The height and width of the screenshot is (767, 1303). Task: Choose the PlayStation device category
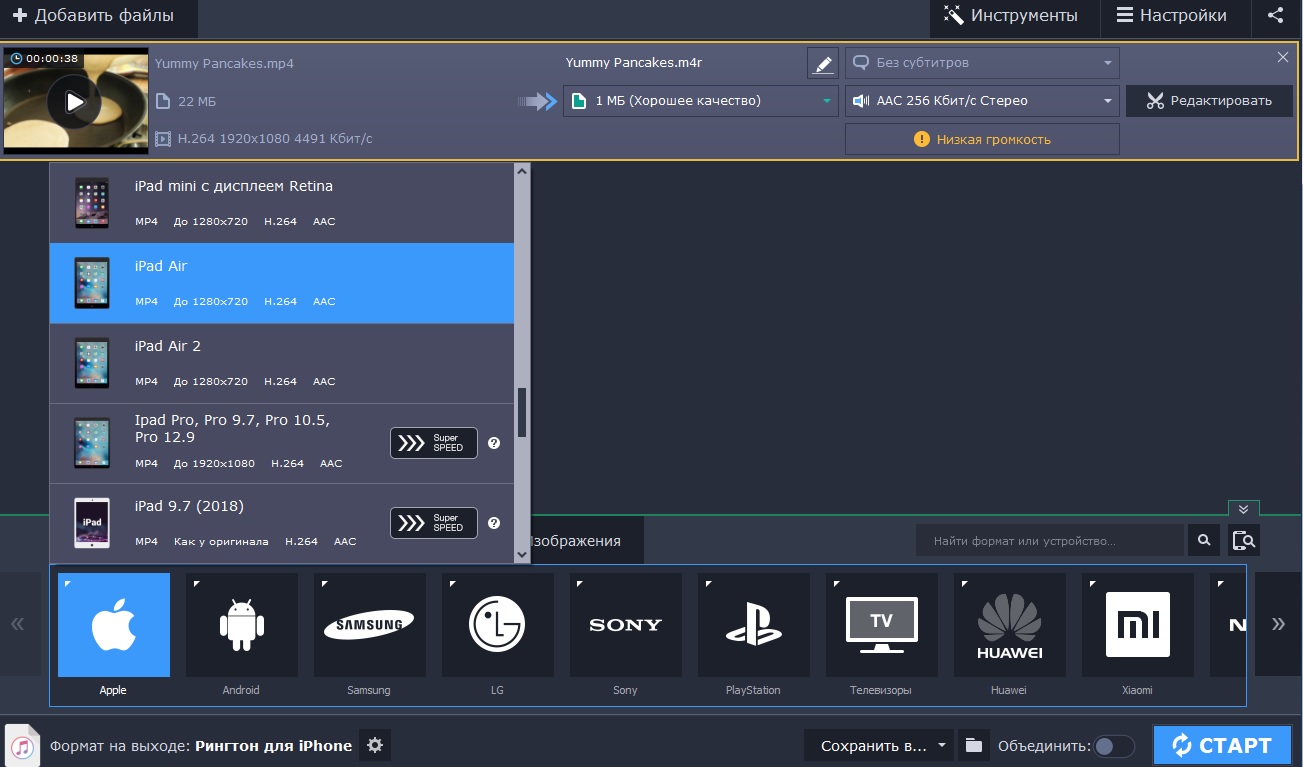click(753, 626)
